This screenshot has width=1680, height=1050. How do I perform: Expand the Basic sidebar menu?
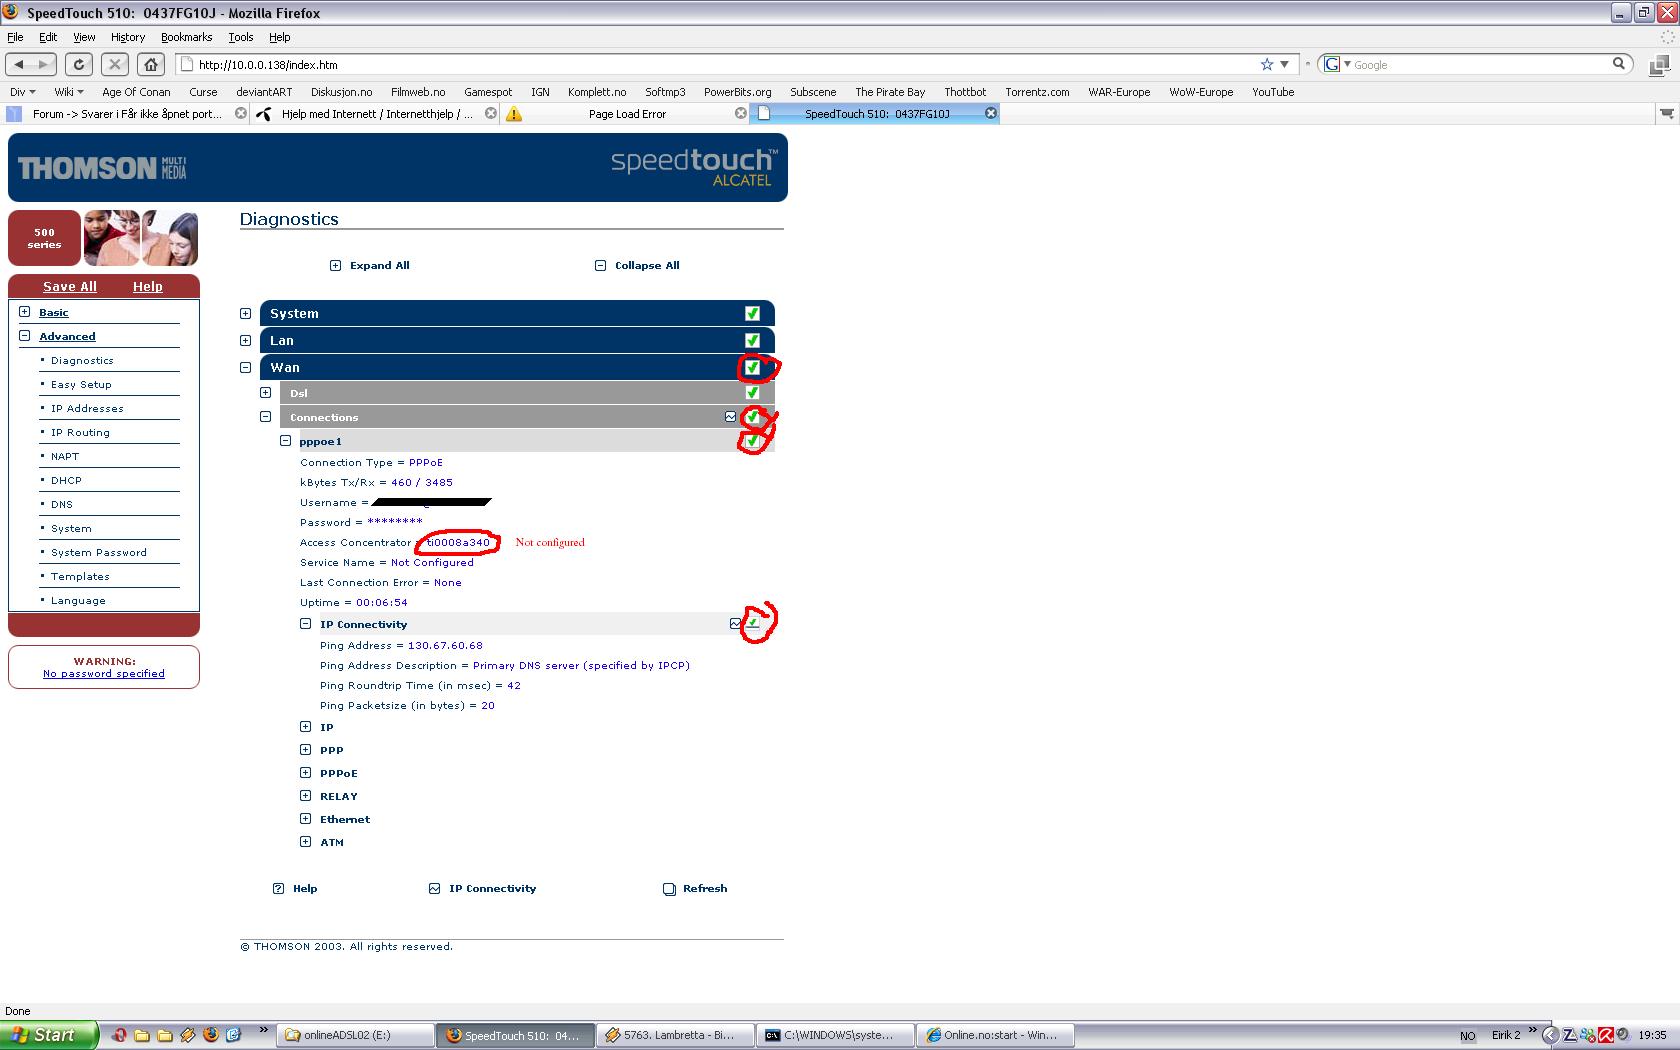pyautogui.click(x=24, y=311)
